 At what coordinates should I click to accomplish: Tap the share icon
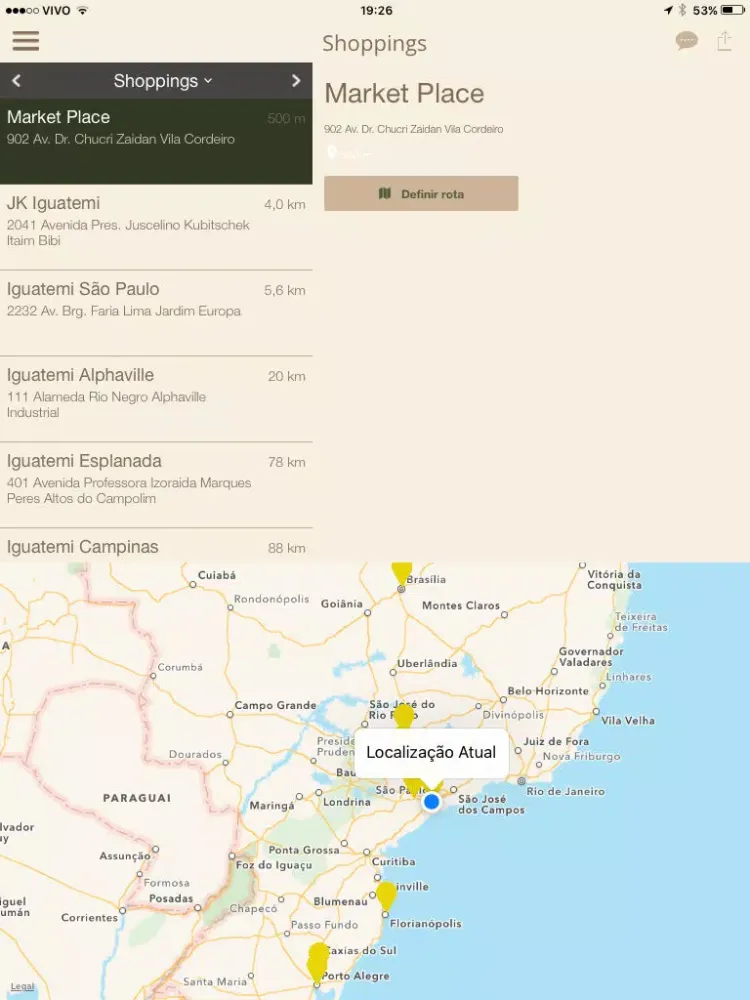[x=724, y=41]
